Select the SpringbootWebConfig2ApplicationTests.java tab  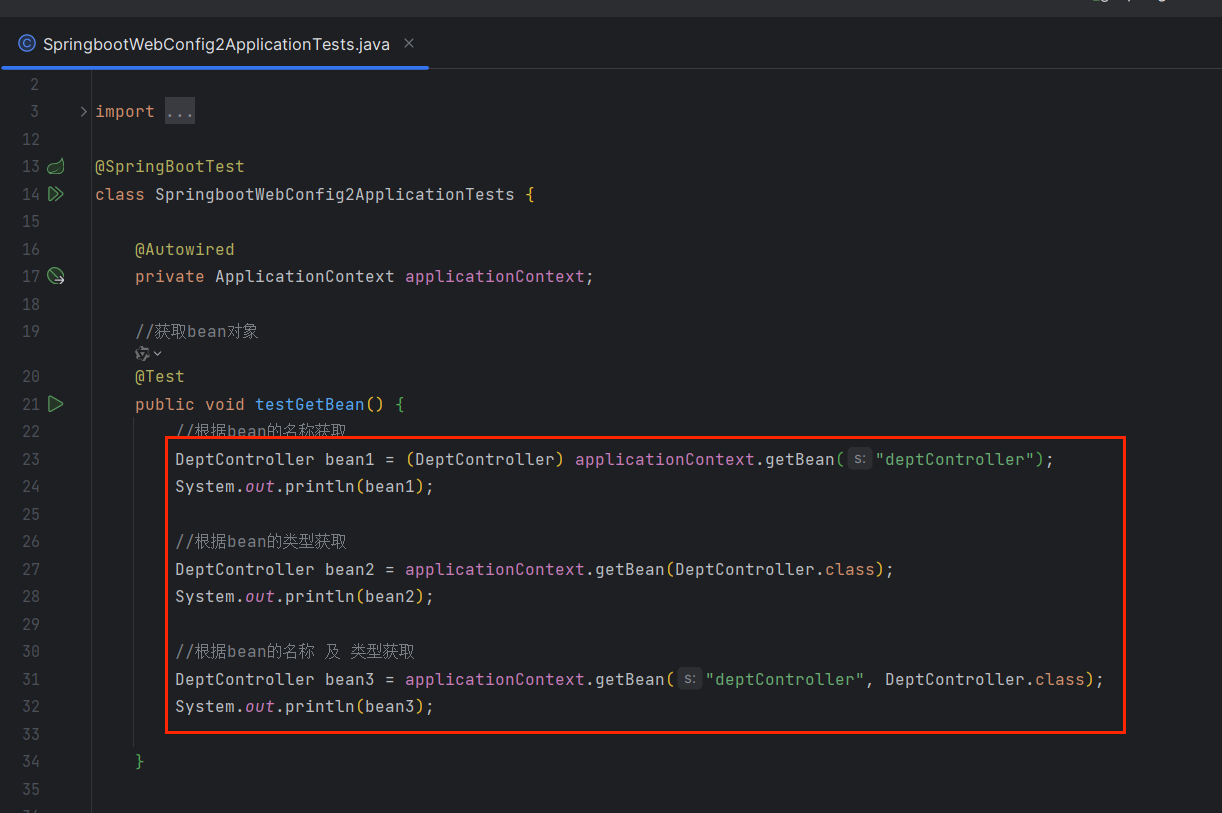tap(216, 45)
